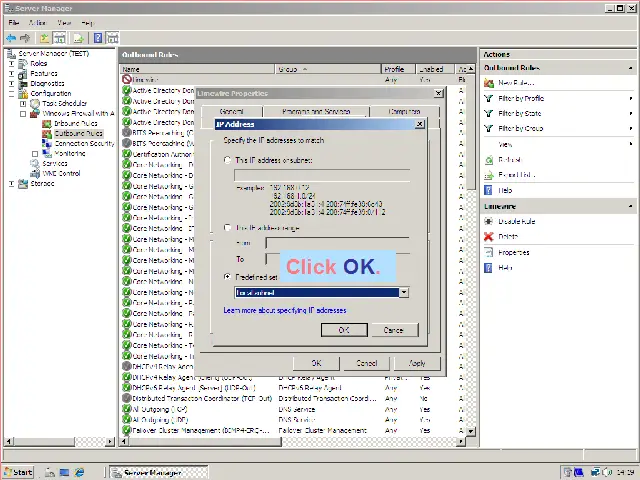The height and width of the screenshot is (480, 640).
Task: Sort rules by the Name column header
Action: [198, 69]
